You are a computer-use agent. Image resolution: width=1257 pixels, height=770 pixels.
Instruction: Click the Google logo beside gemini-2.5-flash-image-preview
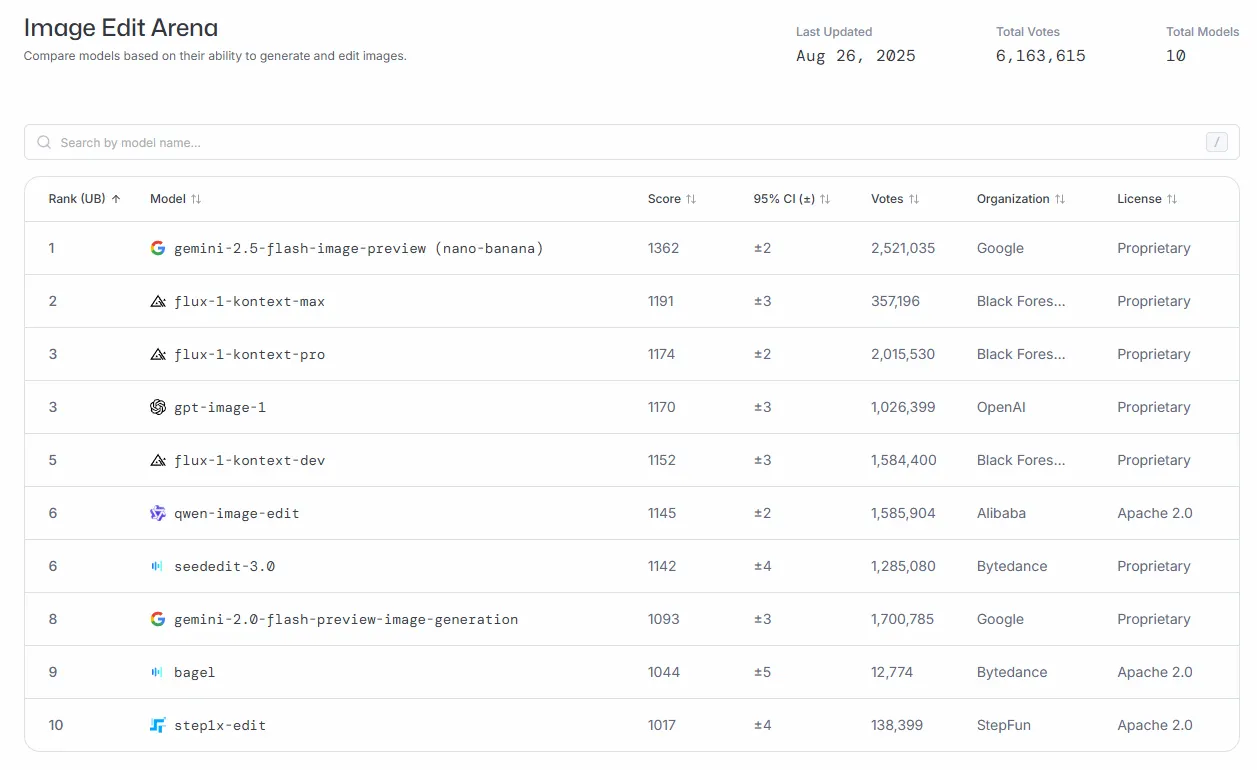click(x=158, y=248)
